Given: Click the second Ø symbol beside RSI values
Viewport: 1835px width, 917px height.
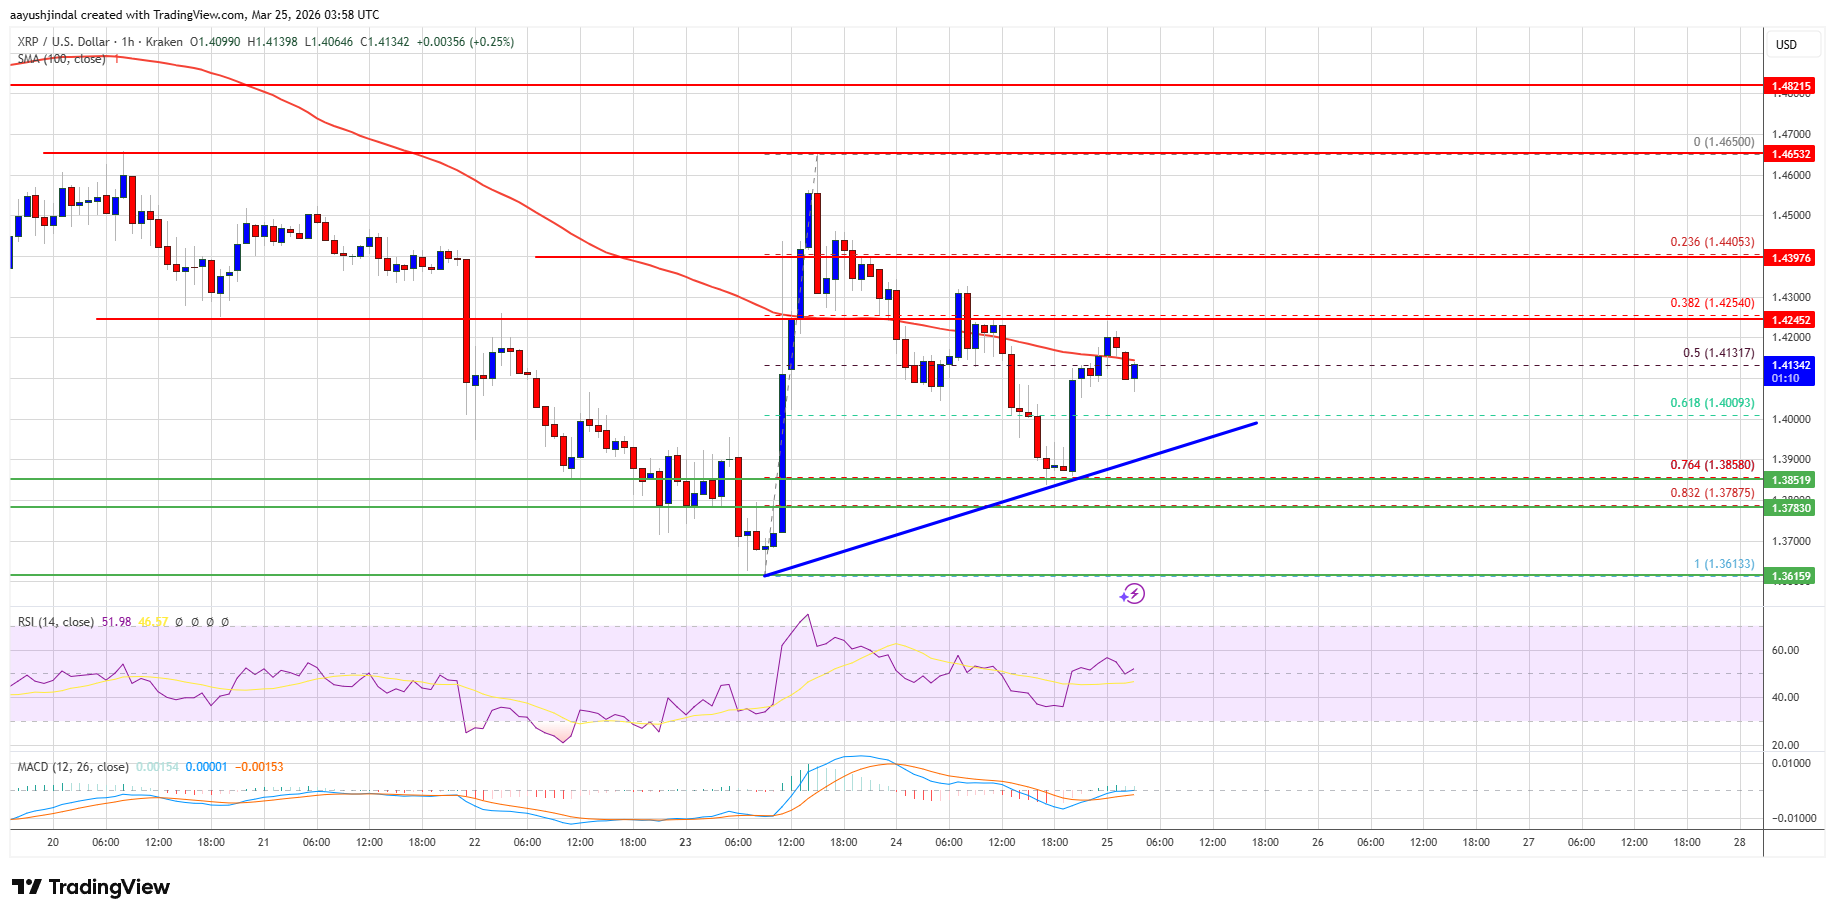Looking at the screenshot, I should [196, 621].
